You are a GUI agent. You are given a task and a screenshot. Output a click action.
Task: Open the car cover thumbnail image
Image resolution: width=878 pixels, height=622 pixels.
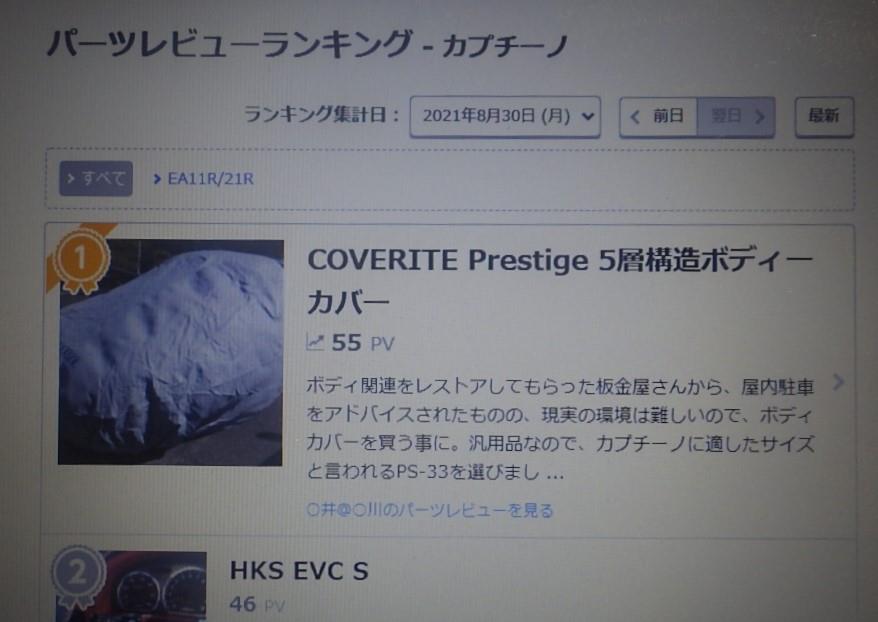coord(171,352)
